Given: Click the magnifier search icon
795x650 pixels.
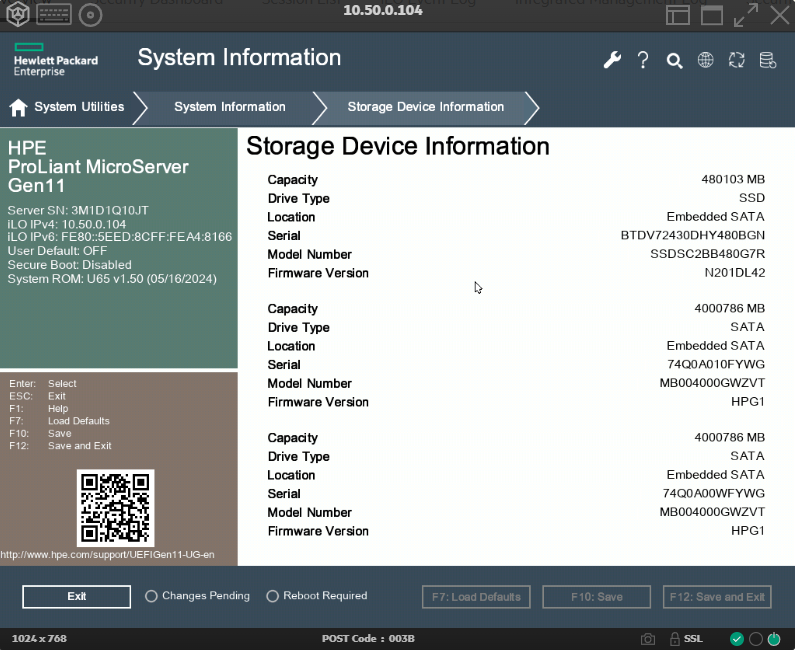Looking at the screenshot, I should coord(674,61).
